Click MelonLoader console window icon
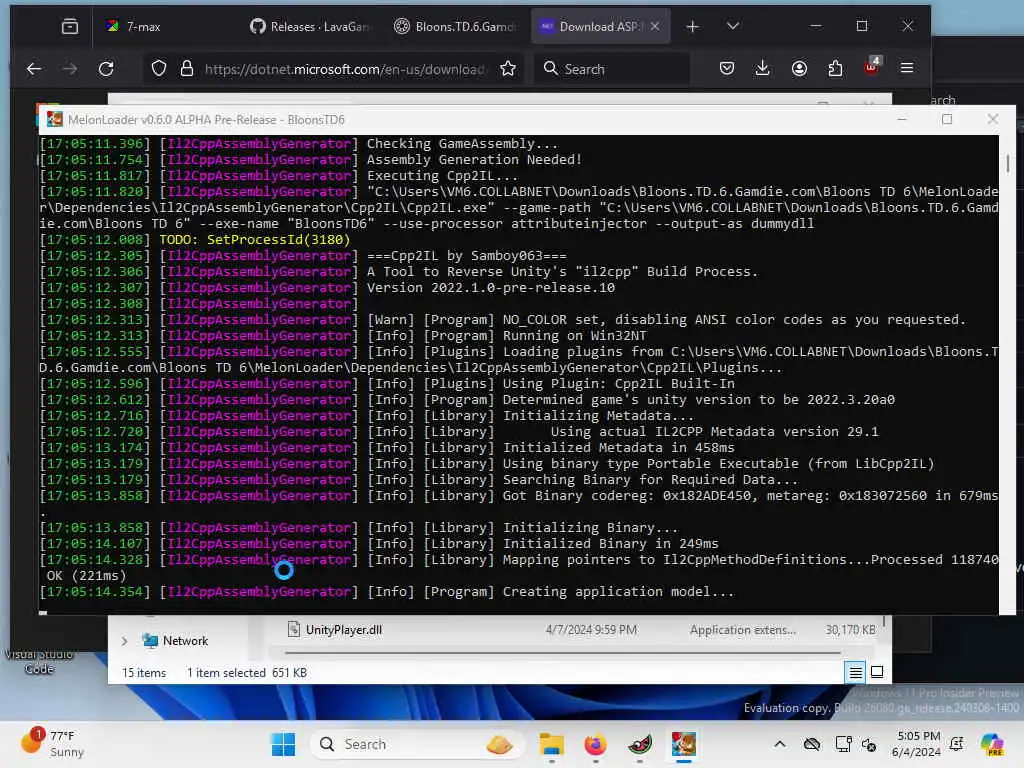The image size is (1024, 768). [55, 120]
